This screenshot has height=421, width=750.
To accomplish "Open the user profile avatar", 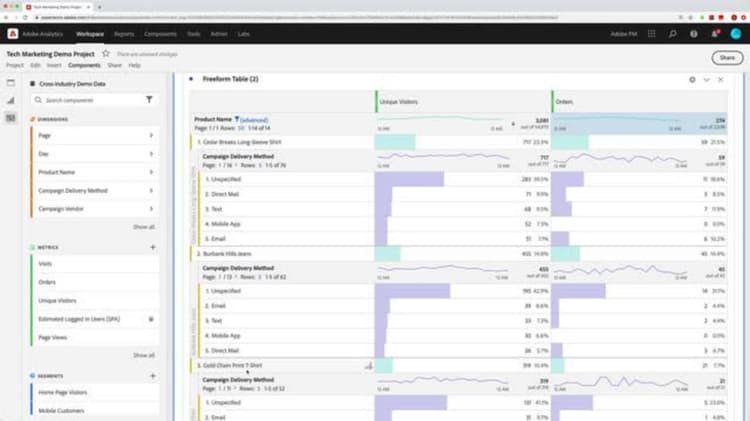I will [736, 34].
